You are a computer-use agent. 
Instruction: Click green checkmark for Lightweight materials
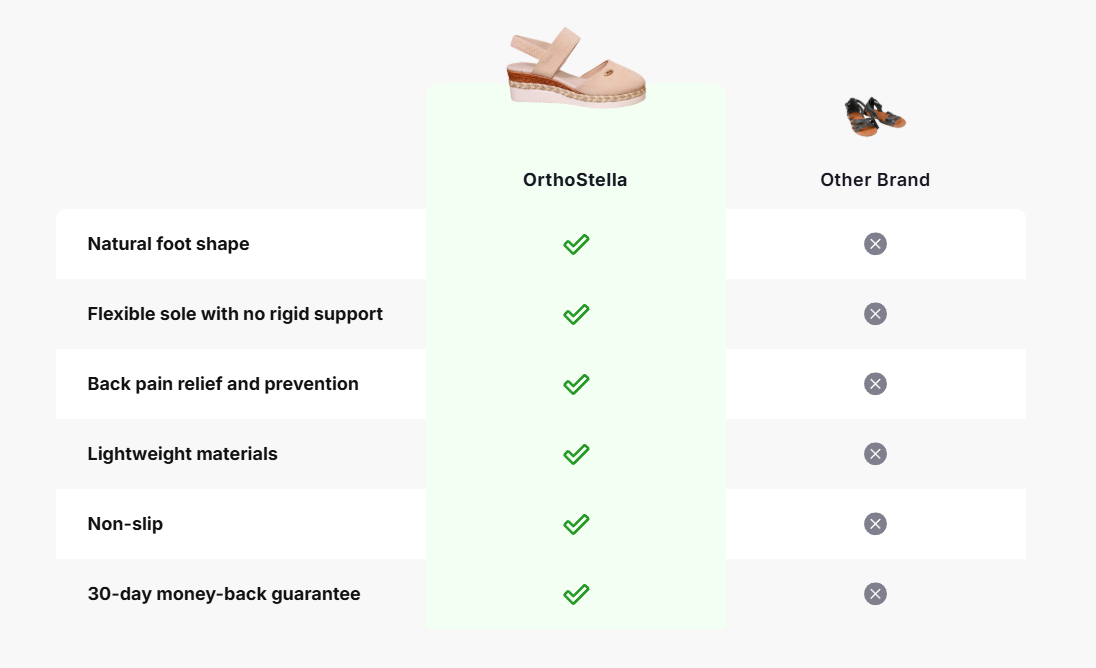(x=576, y=454)
